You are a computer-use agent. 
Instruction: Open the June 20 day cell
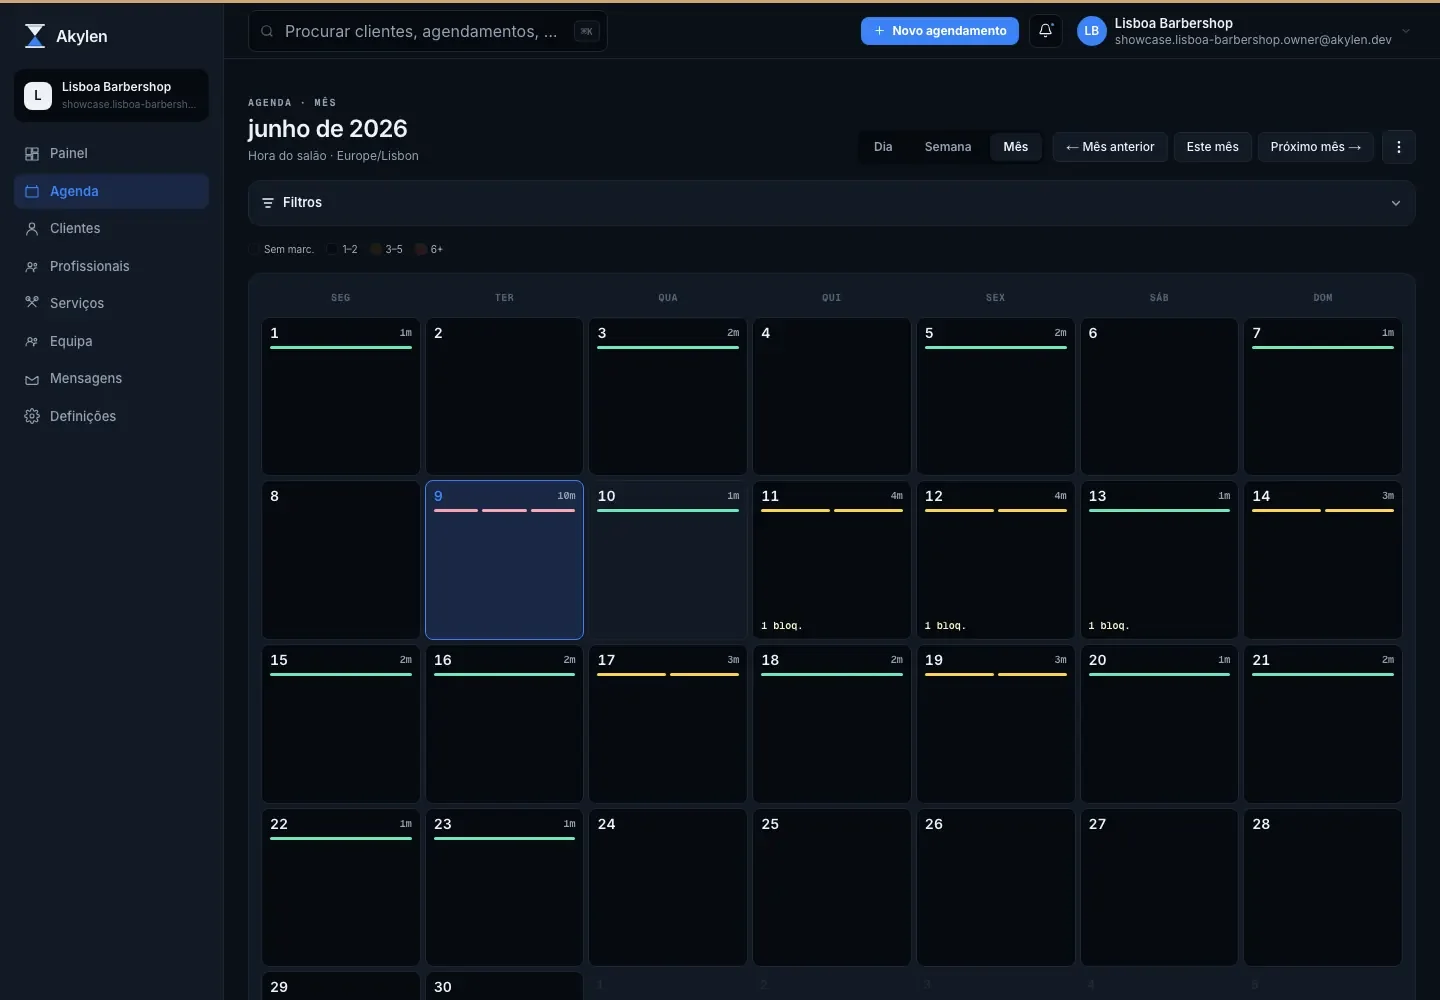point(1159,724)
